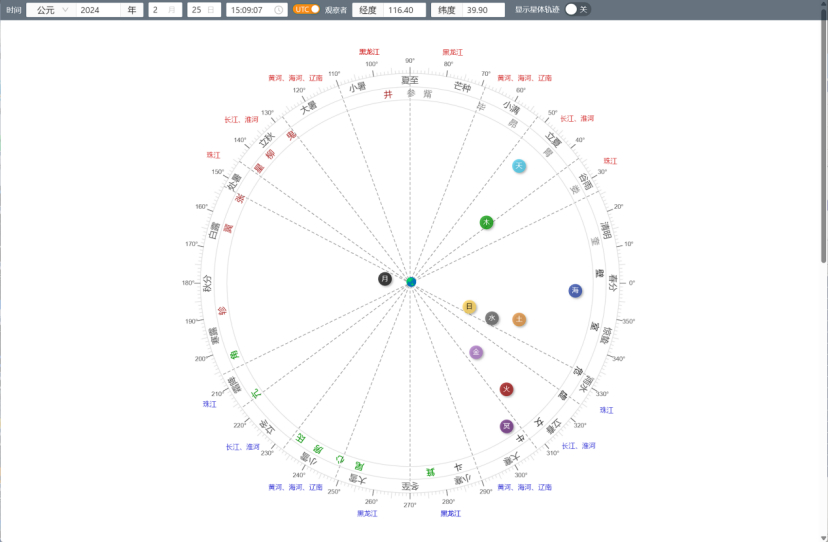This screenshot has height=542, width=829.
Task: Select the orange Saturn (土) marker
Action: click(519, 320)
